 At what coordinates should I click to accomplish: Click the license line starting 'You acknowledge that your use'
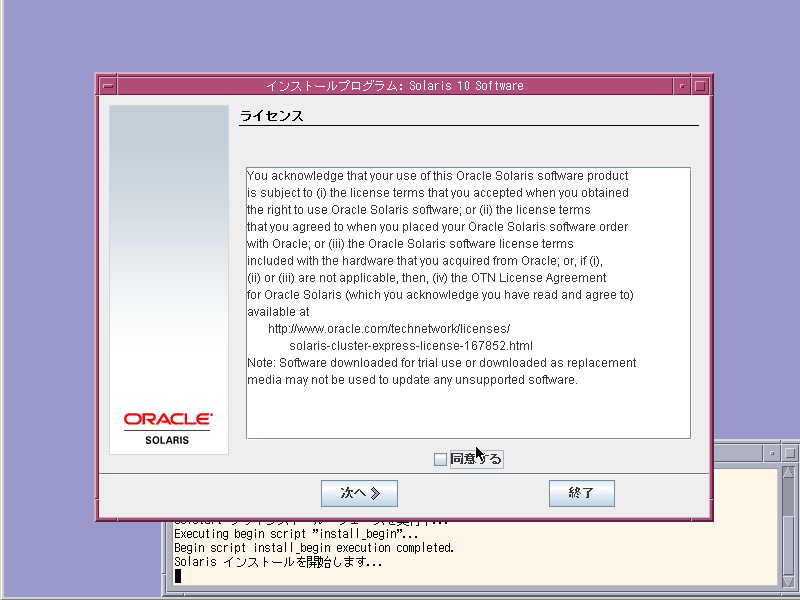tap(438, 176)
